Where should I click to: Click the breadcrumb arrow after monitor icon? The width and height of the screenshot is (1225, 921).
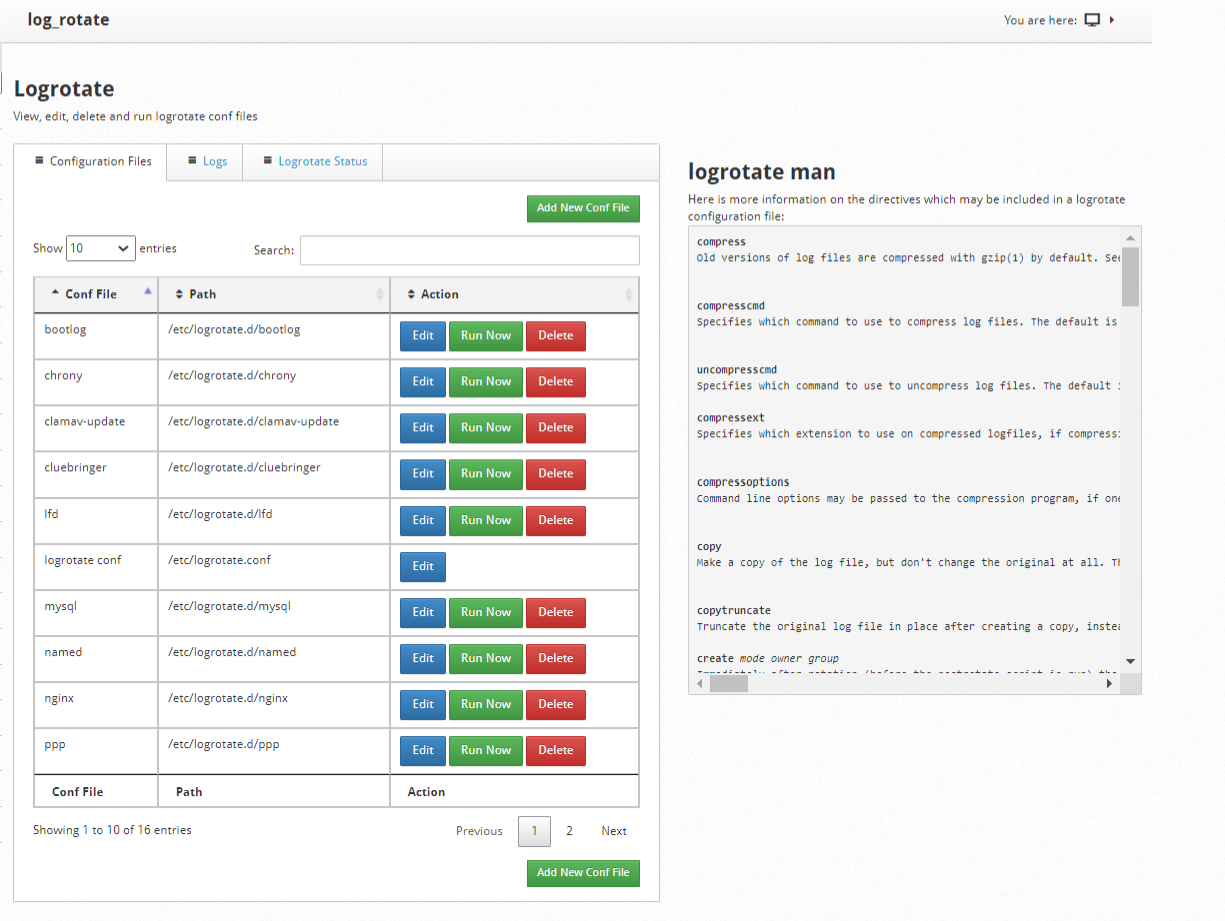click(1112, 20)
